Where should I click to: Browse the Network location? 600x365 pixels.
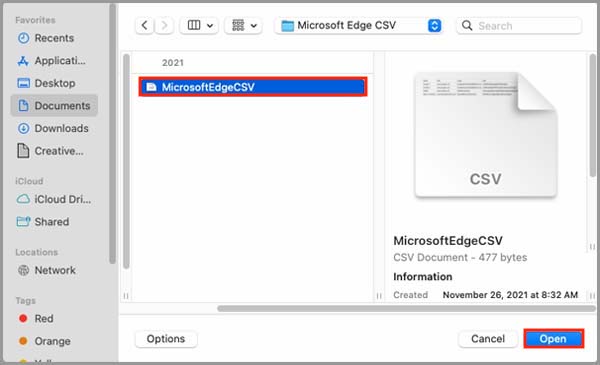tap(54, 270)
